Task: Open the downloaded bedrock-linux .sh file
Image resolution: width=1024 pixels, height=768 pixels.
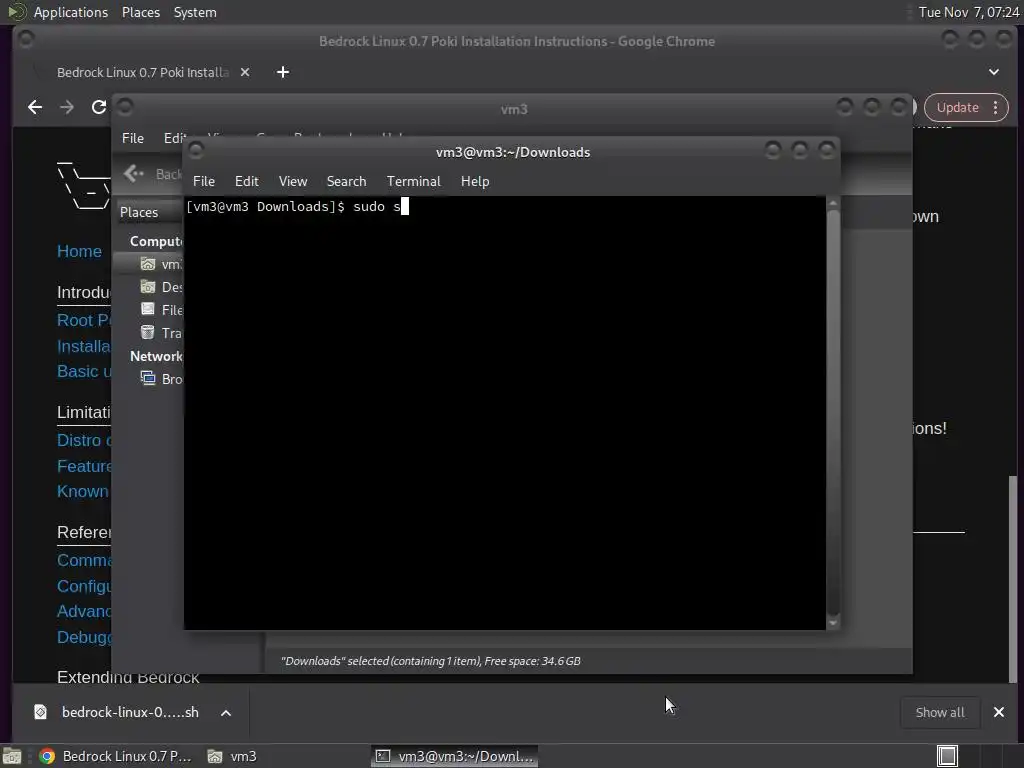Action: (x=130, y=712)
